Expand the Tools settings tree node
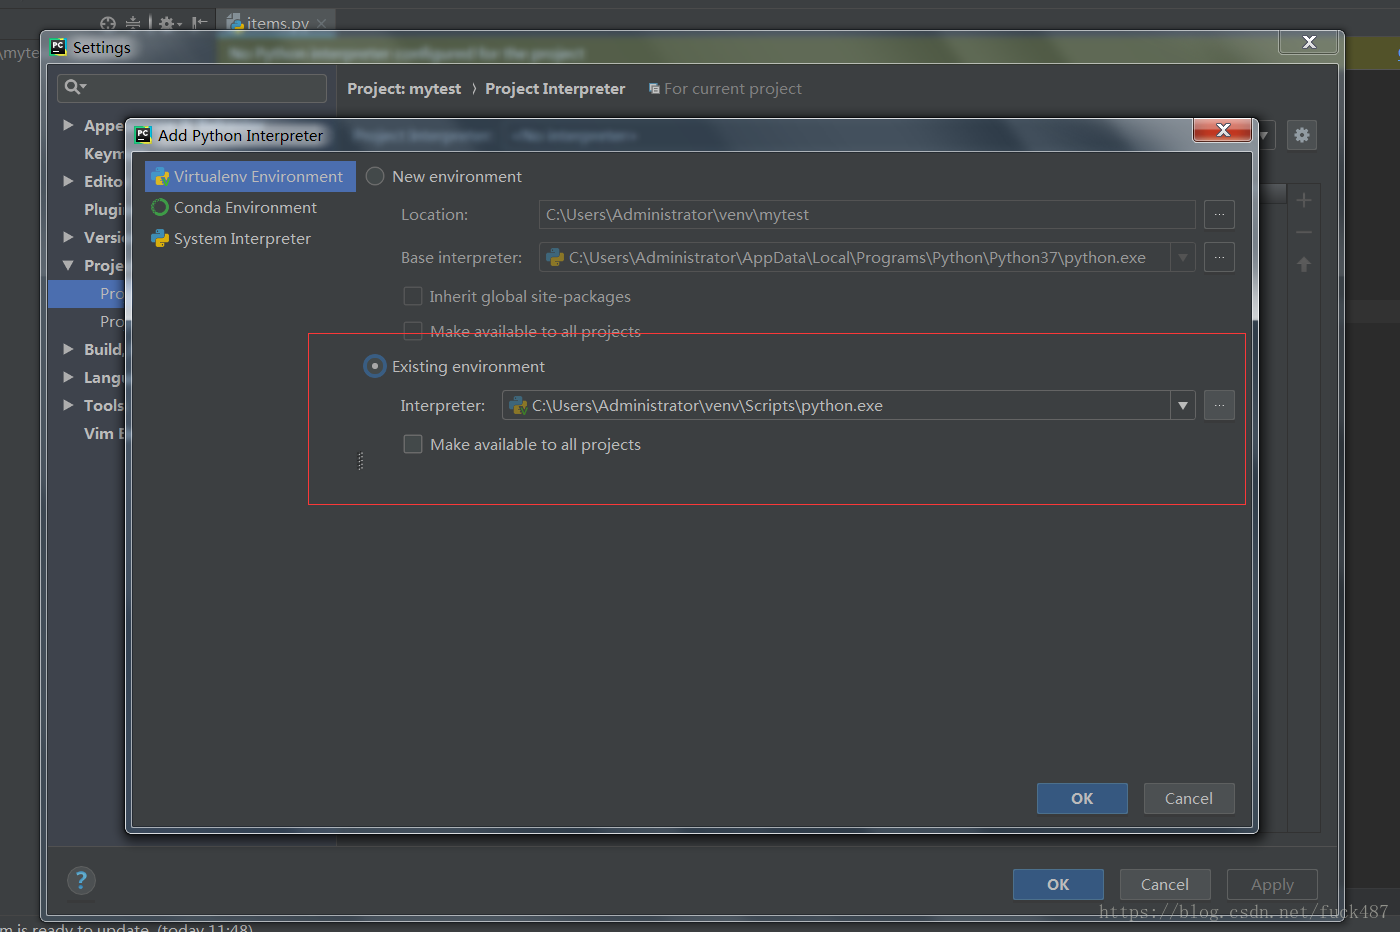This screenshot has width=1400, height=932. (68, 405)
